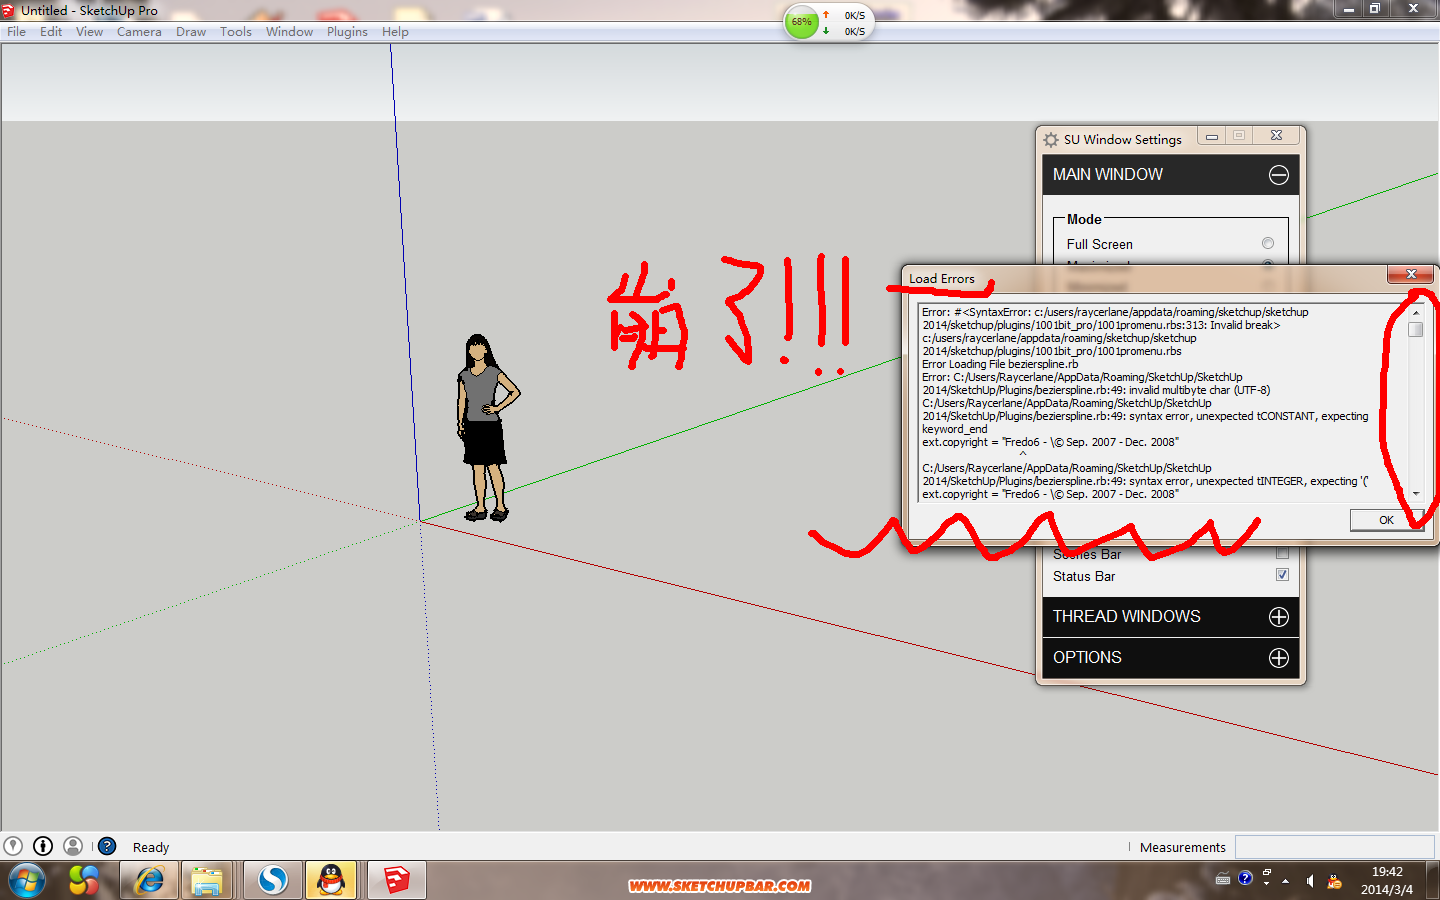Click the Load Errors scrollbar down arrow
Screen dimensions: 1440x900
[x=1416, y=494]
